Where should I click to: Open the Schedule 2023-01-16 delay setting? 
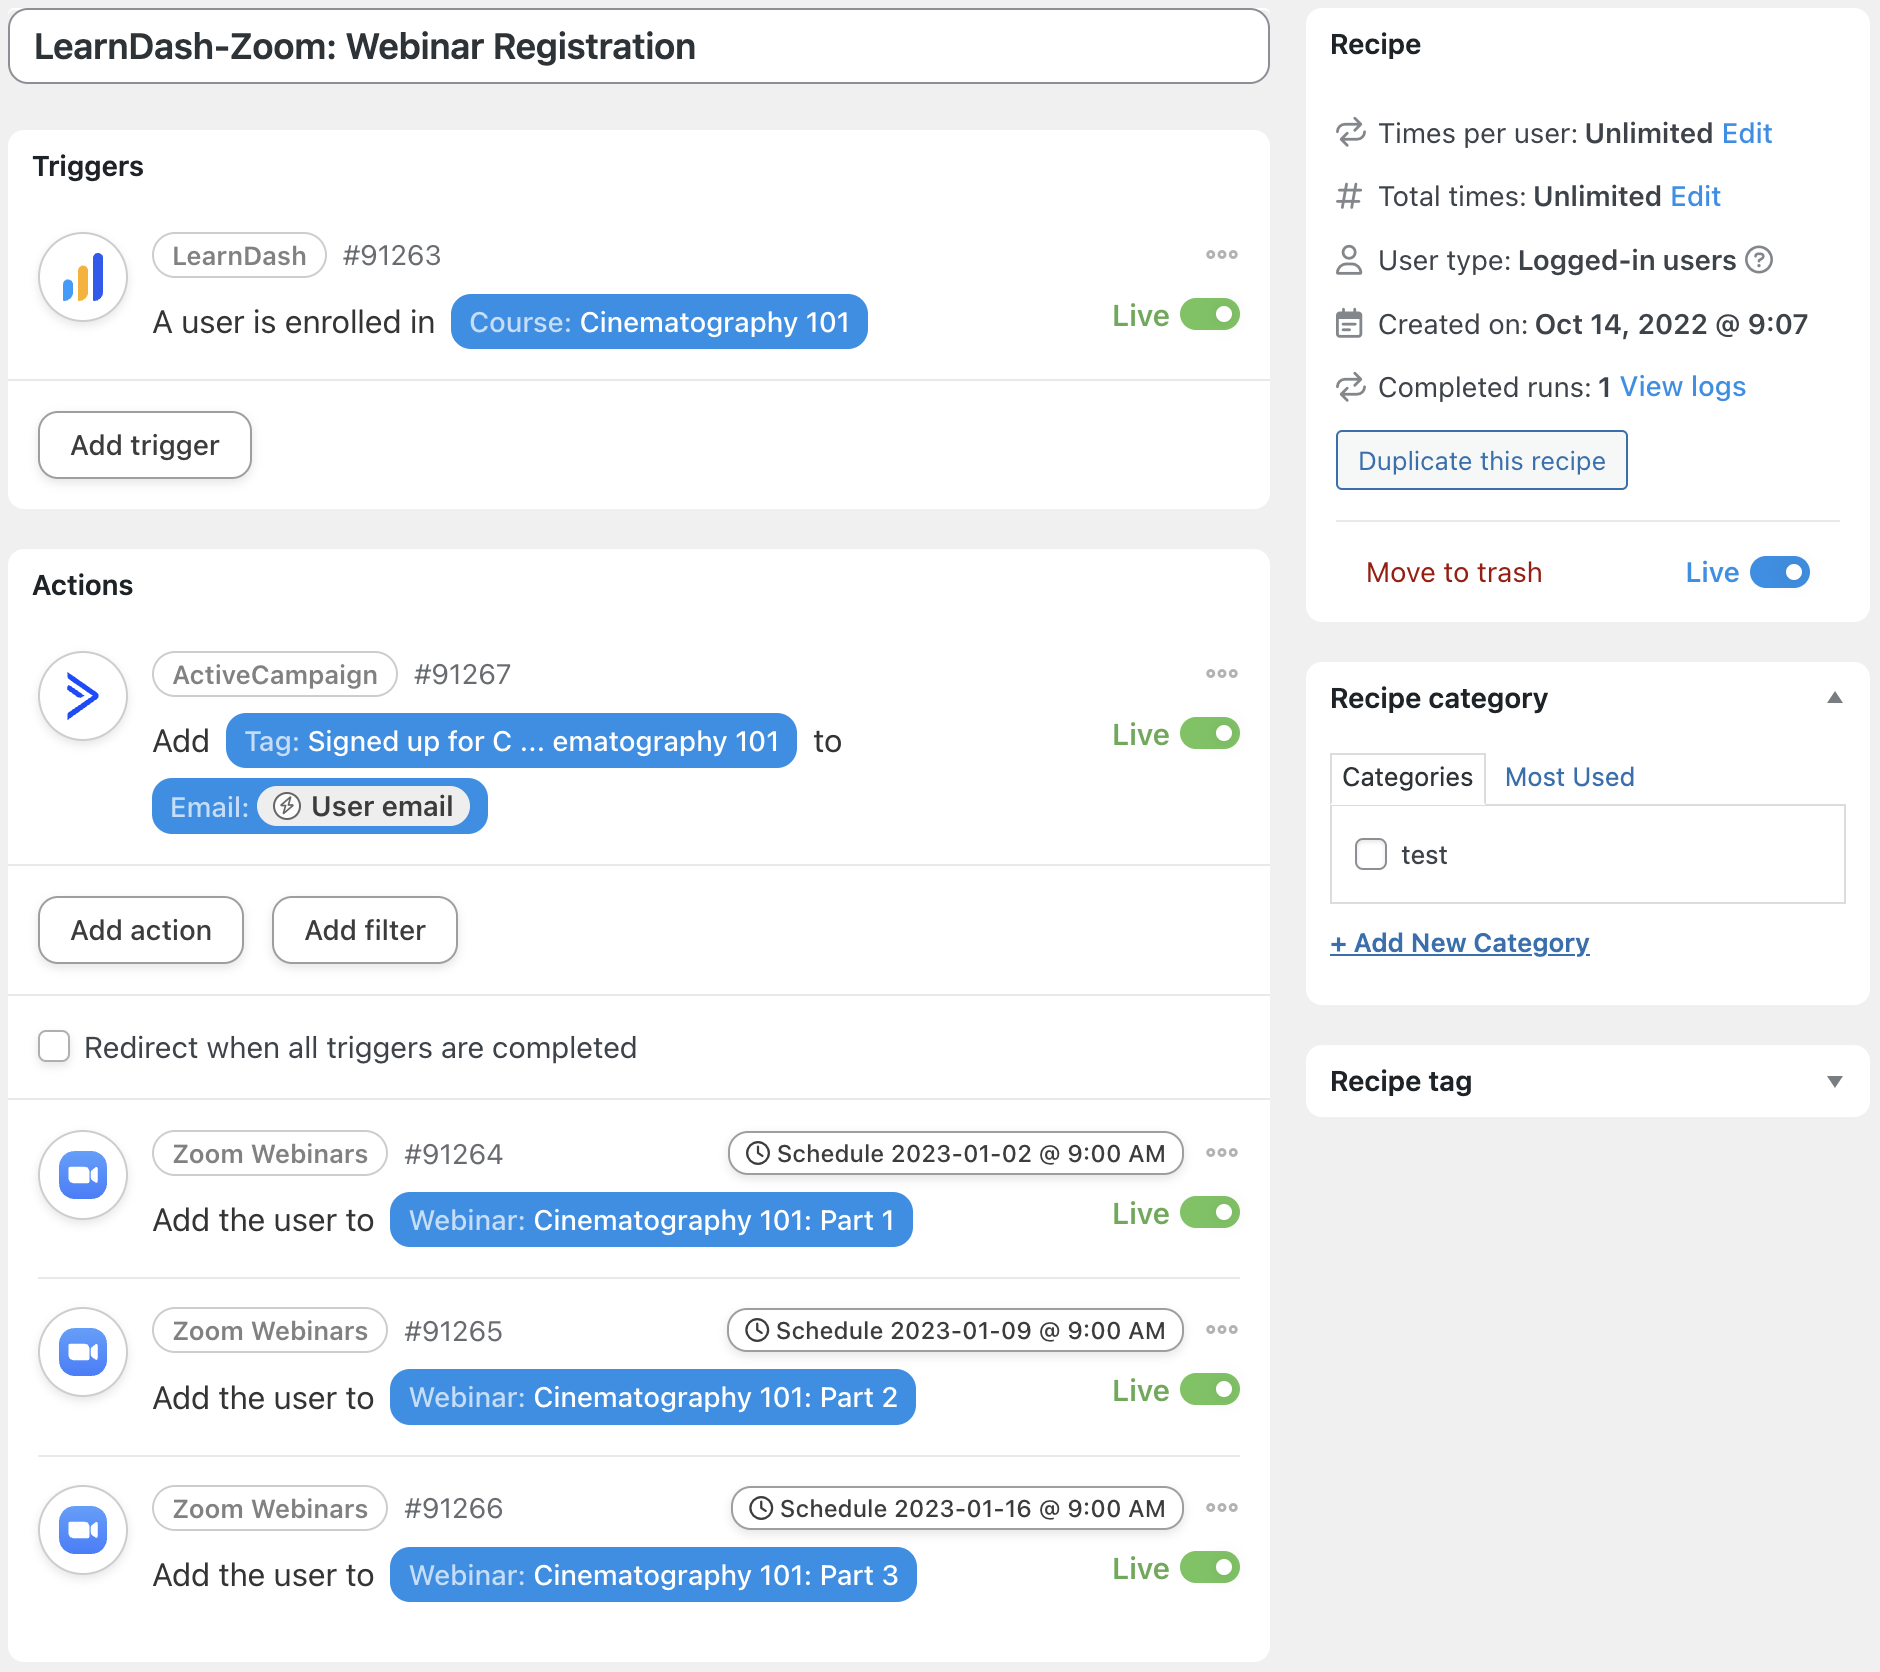click(957, 1508)
